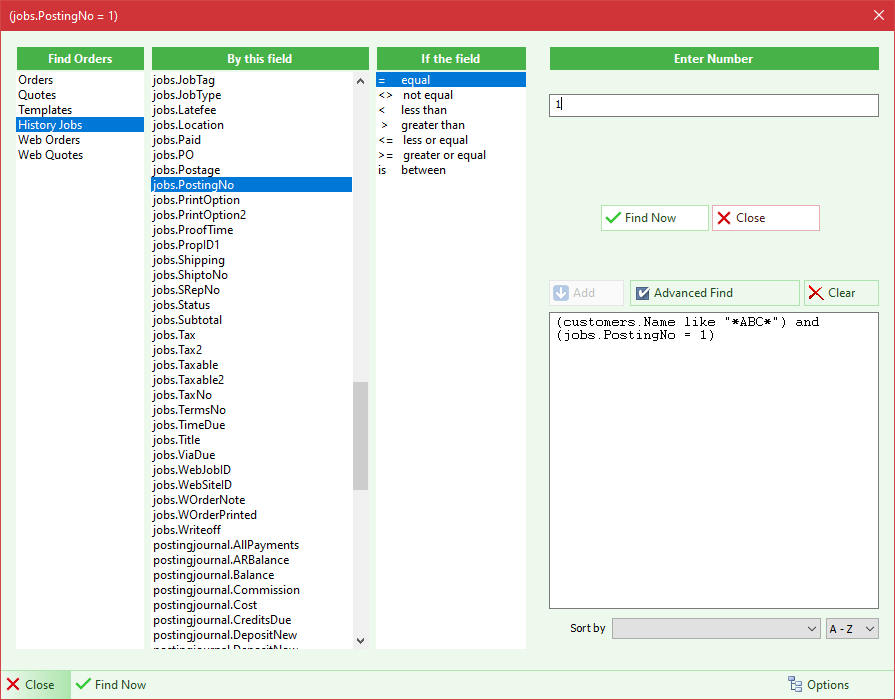This screenshot has width=895, height=700.
Task: Select History Jobs in Find Orders list
Action: point(80,124)
